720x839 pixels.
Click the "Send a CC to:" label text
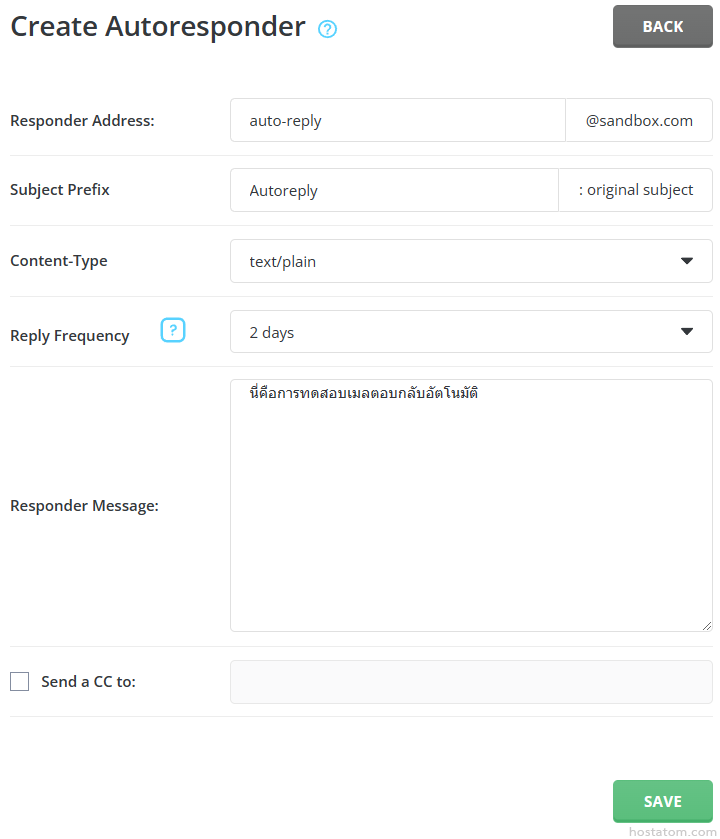[88, 682]
